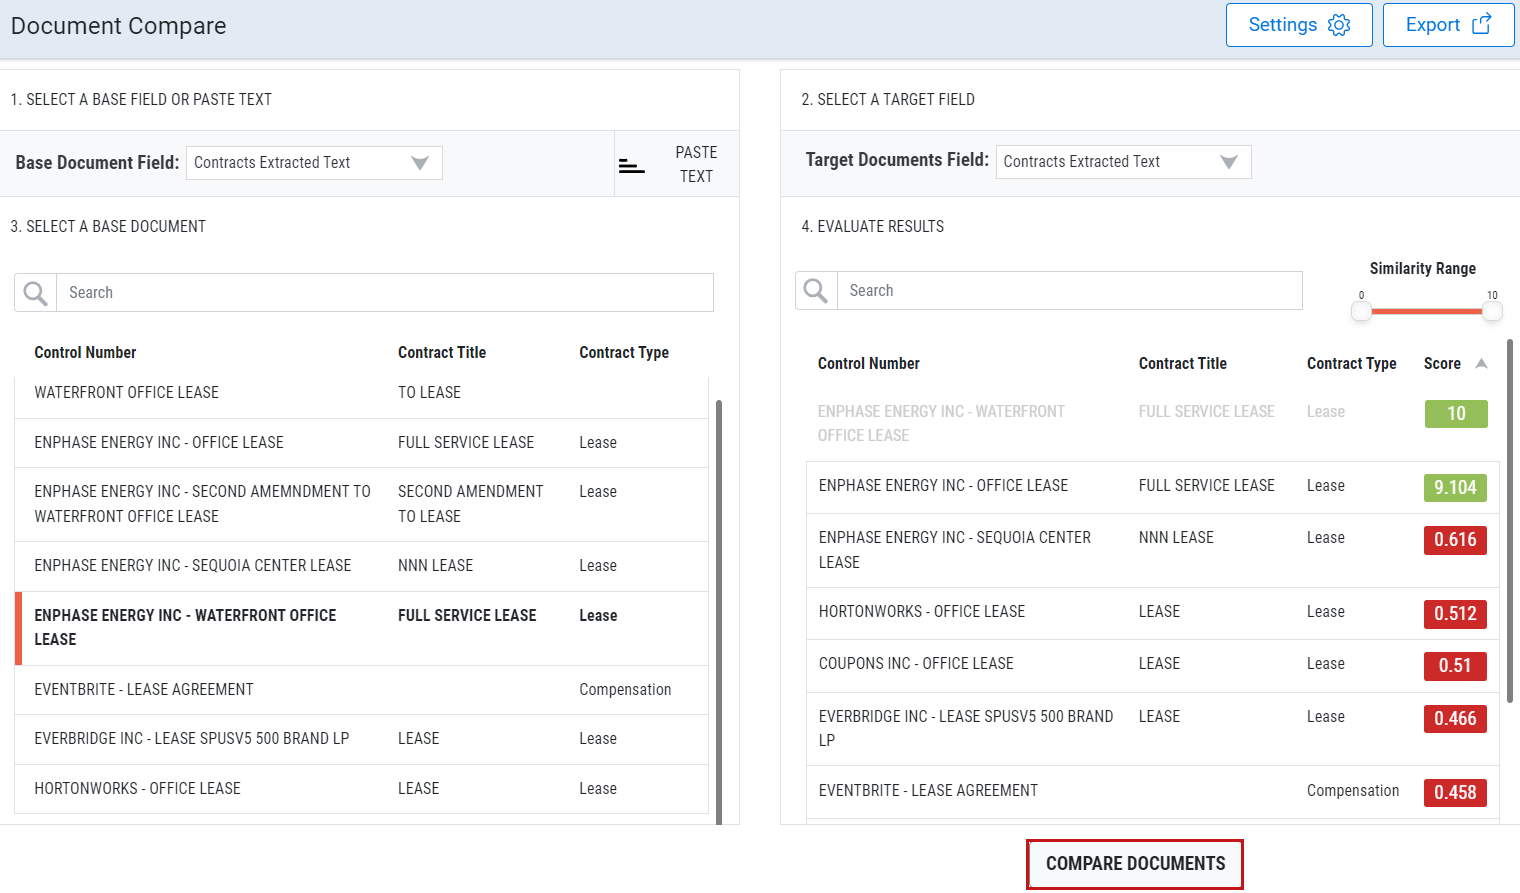
Task: Click the results Control Number column header
Action: 869,364
